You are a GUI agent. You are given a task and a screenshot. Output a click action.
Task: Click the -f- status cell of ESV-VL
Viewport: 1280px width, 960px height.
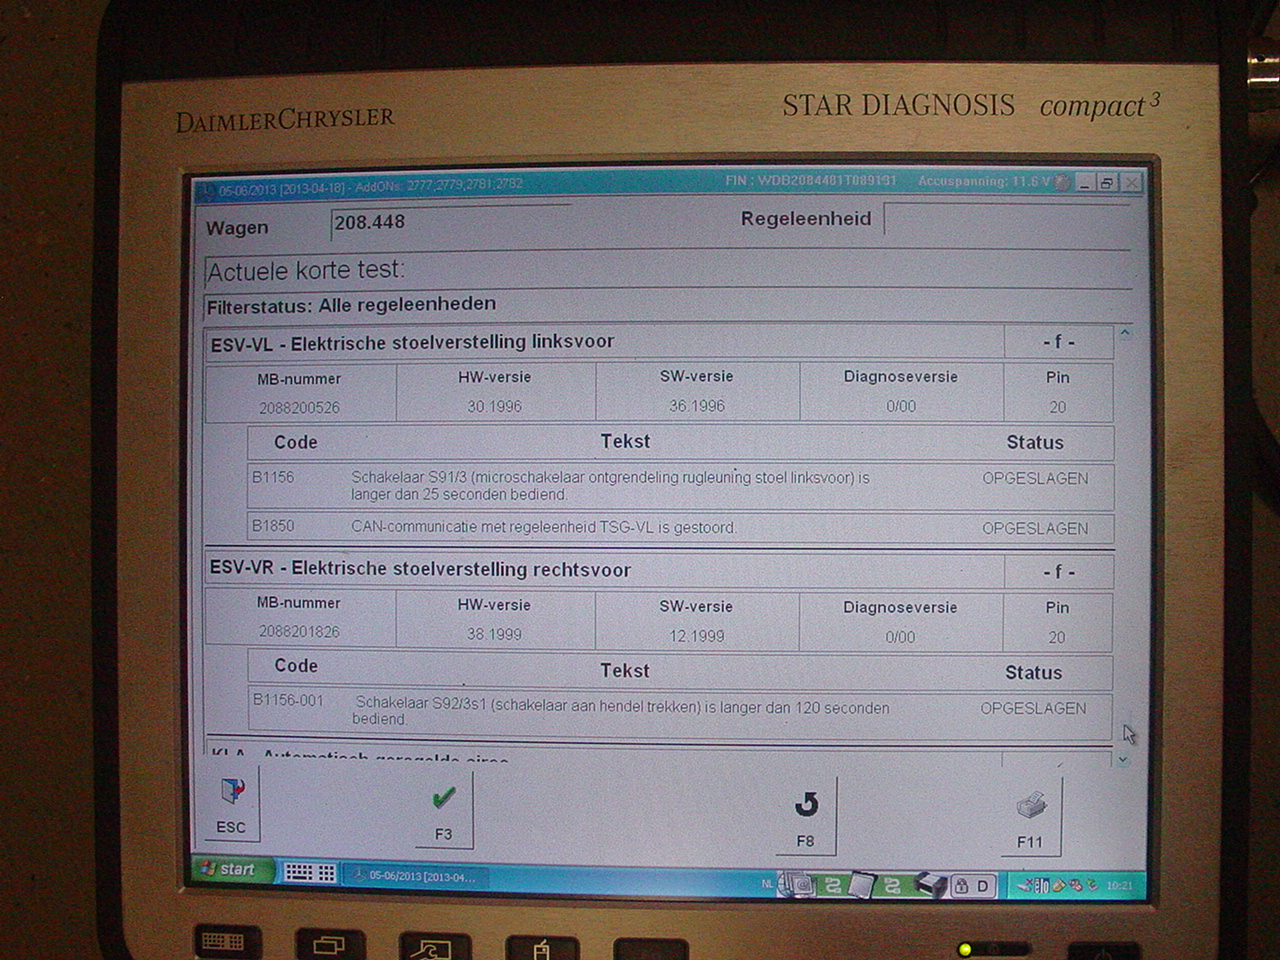(x=1059, y=342)
